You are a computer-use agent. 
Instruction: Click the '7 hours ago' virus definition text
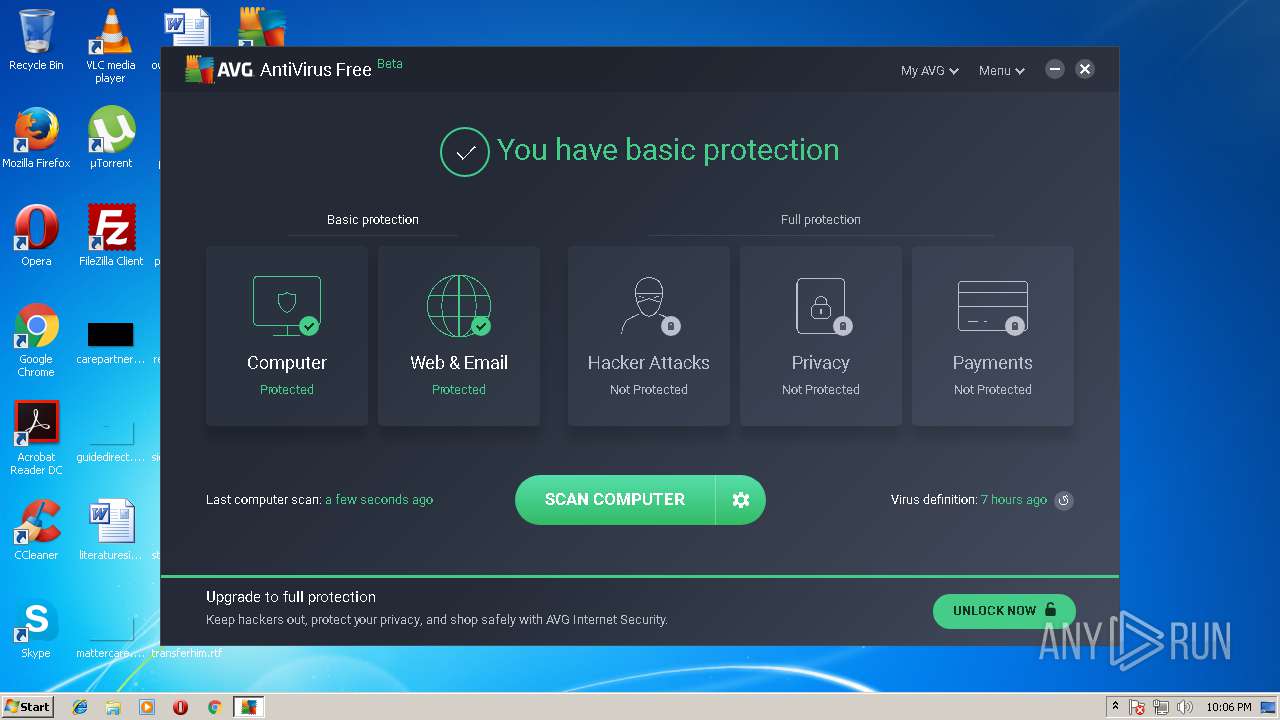tap(1014, 500)
